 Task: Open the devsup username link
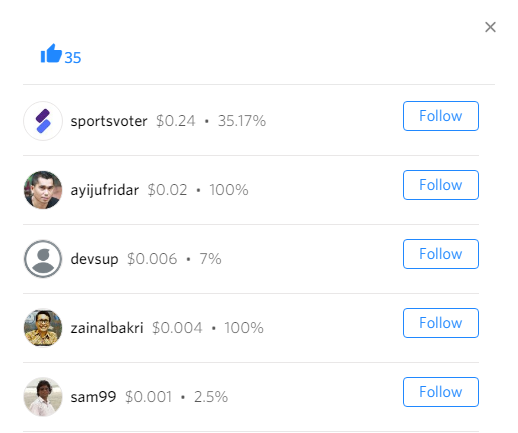tap(94, 259)
